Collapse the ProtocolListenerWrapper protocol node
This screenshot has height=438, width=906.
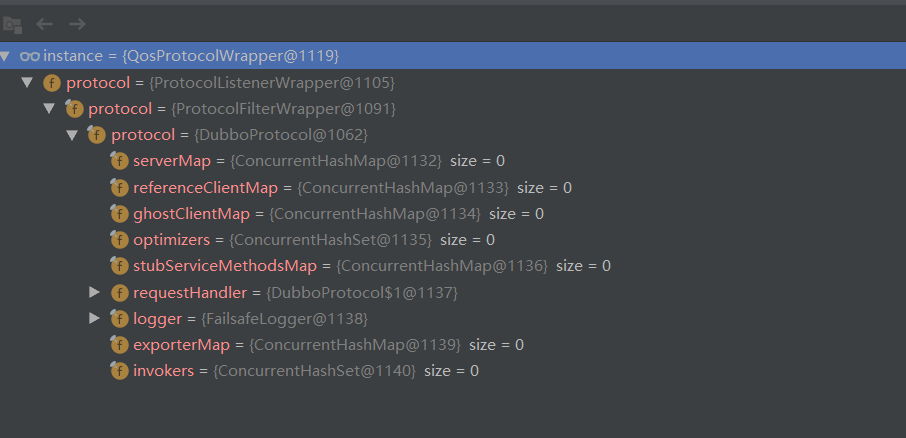pyautogui.click(x=28, y=82)
